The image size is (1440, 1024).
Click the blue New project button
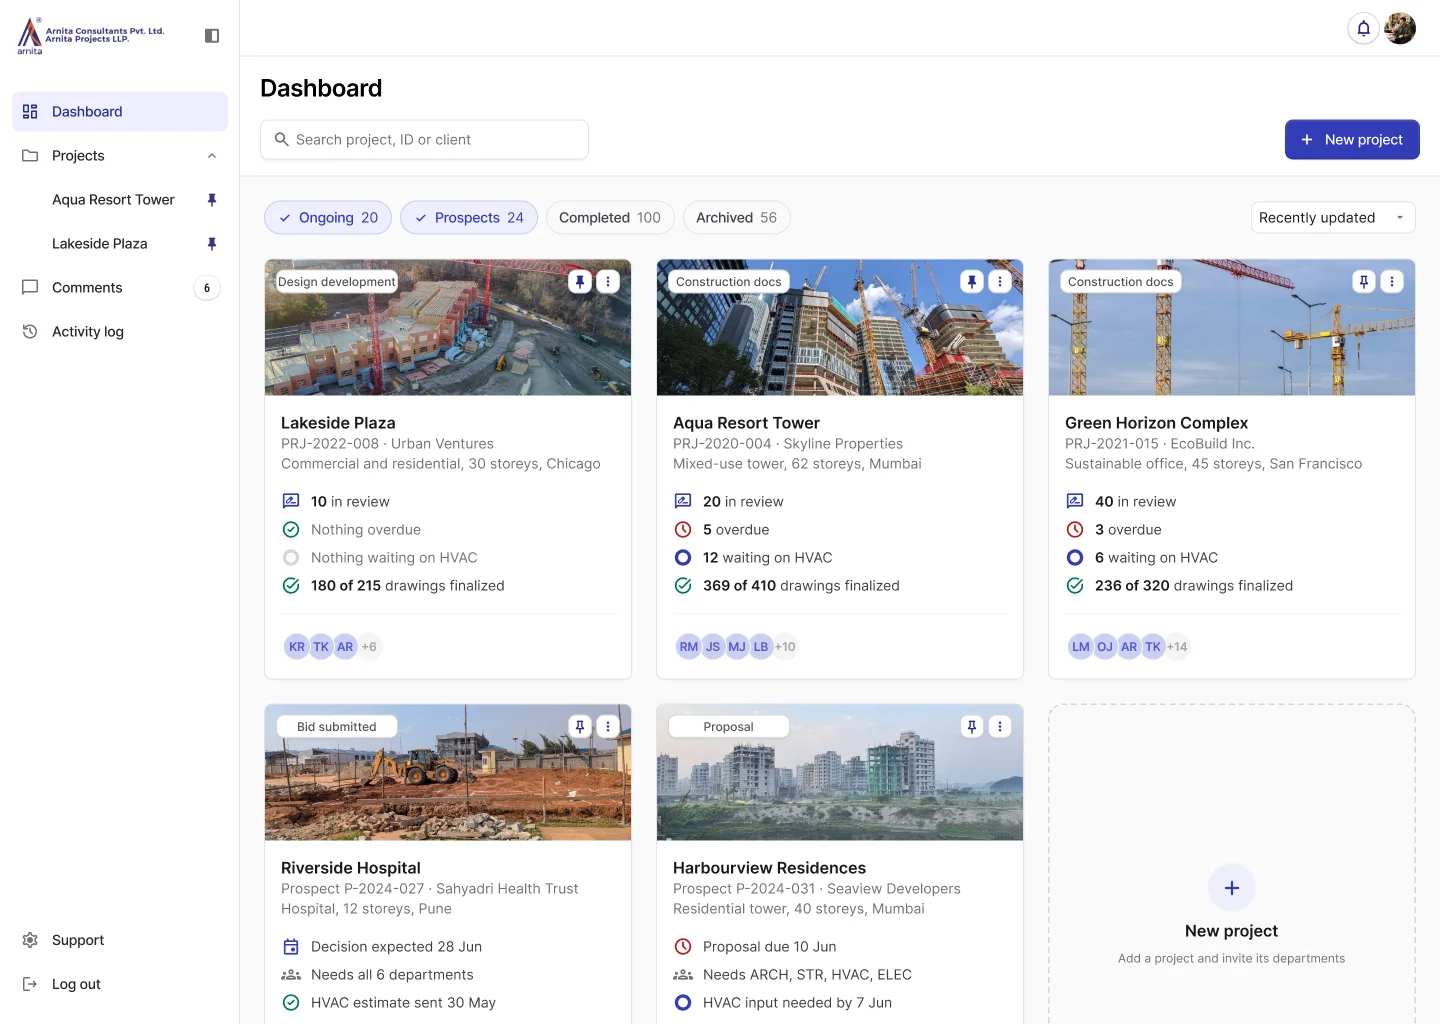[x=1352, y=140]
